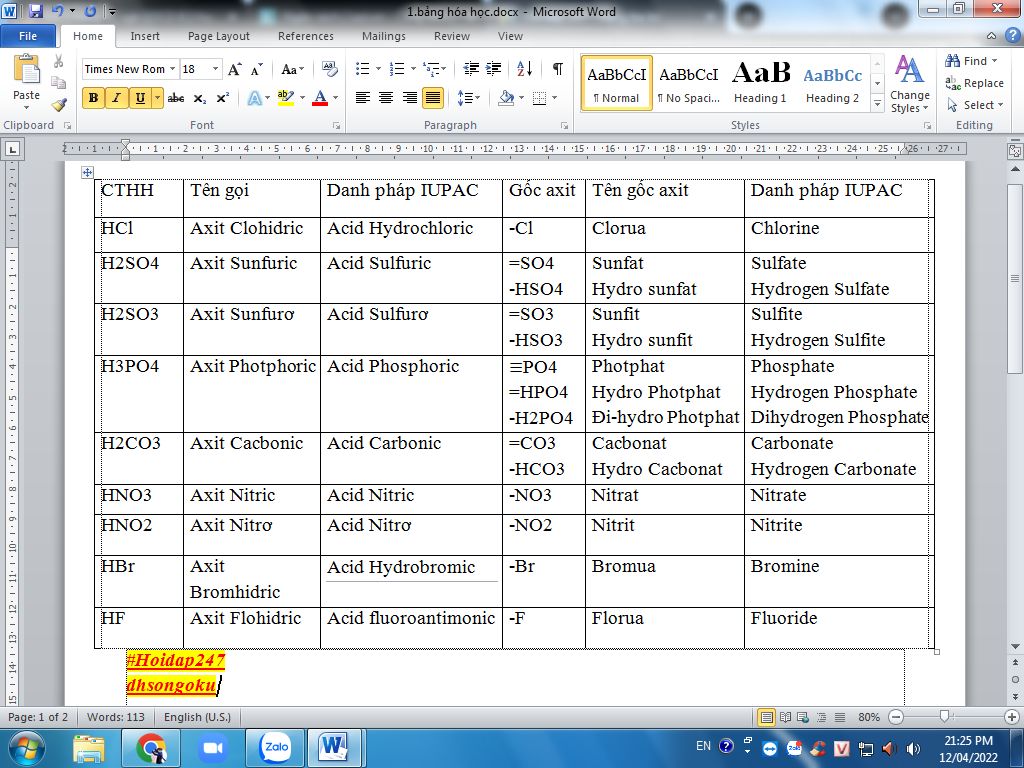Click the Replace button
Image resolution: width=1024 pixels, height=768 pixels.
(x=974, y=83)
